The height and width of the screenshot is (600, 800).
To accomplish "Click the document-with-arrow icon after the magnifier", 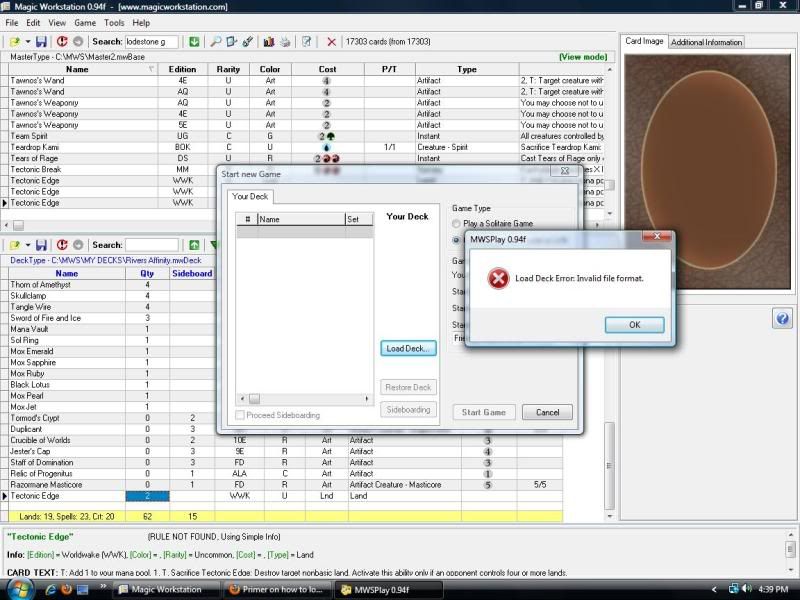I will pyautogui.click(x=231, y=42).
